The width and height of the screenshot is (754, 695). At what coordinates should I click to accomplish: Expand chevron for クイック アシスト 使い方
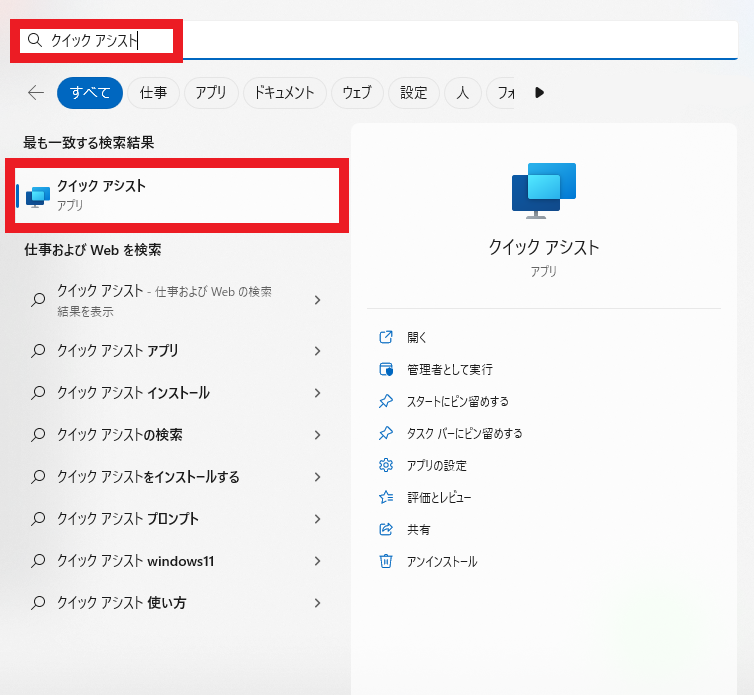[317, 603]
